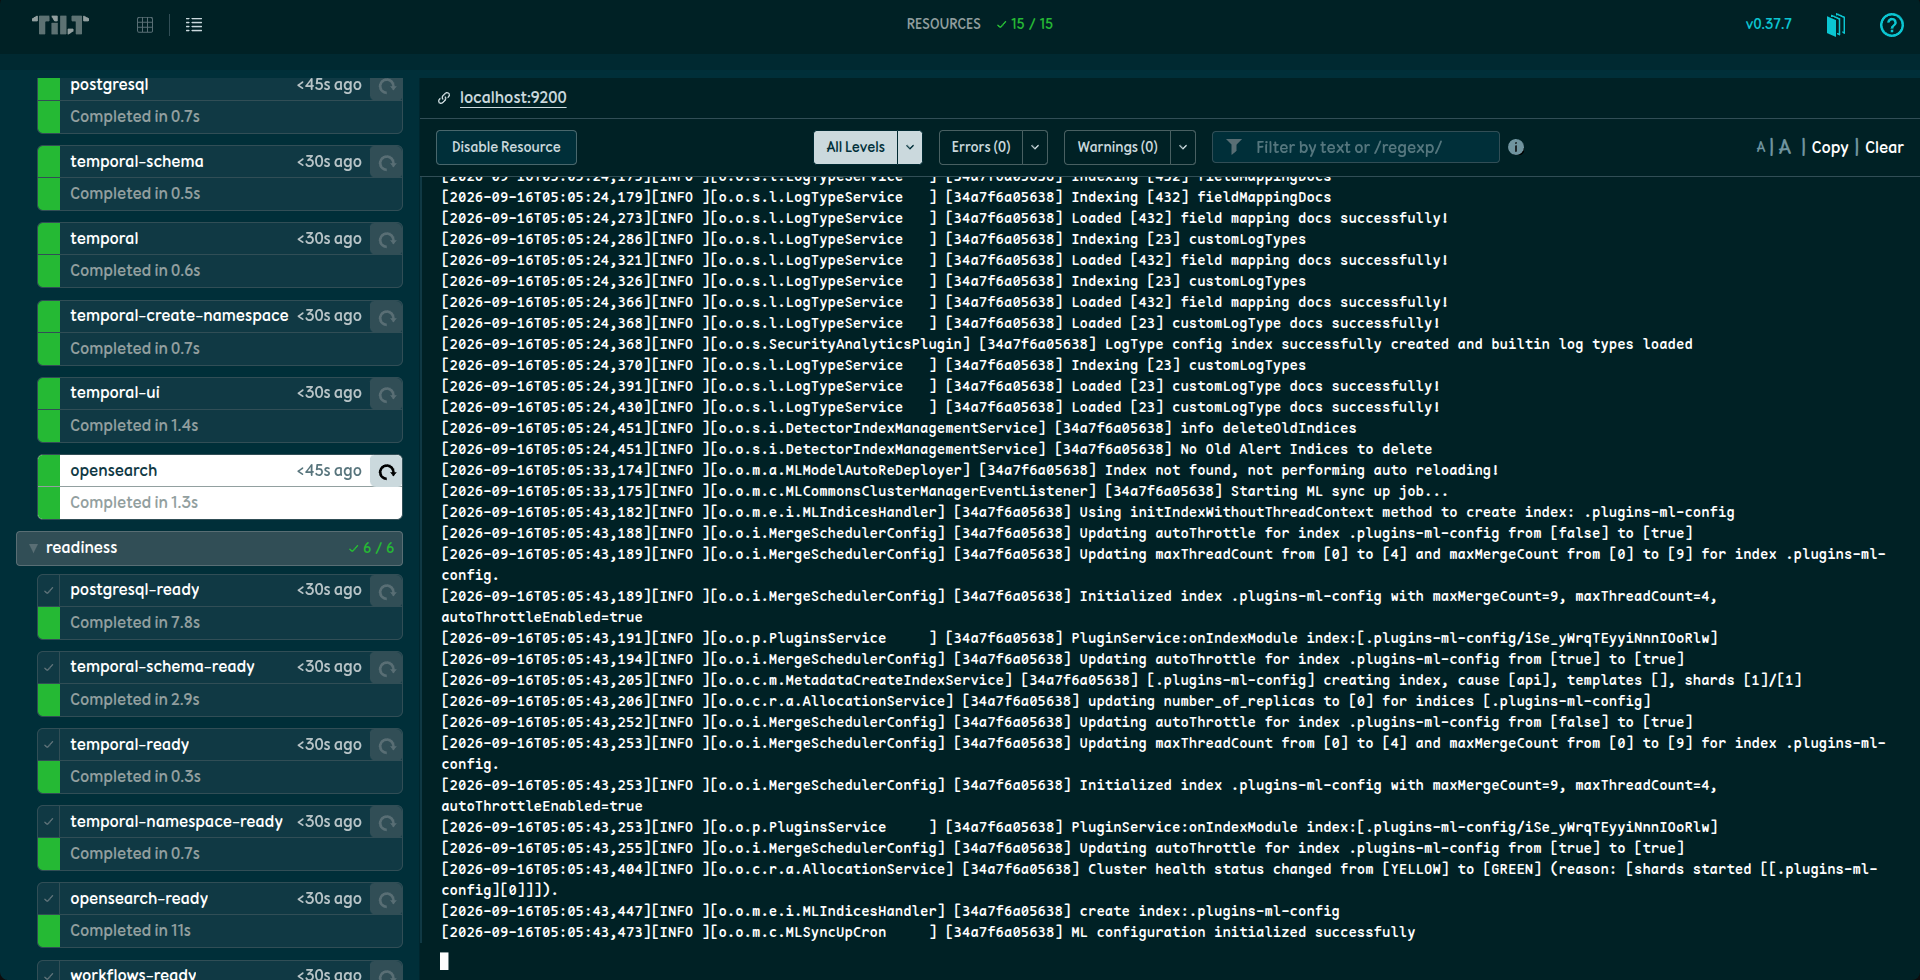Select the temporal-schema resource
The image size is (1920, 980).
tap(220, 178)
